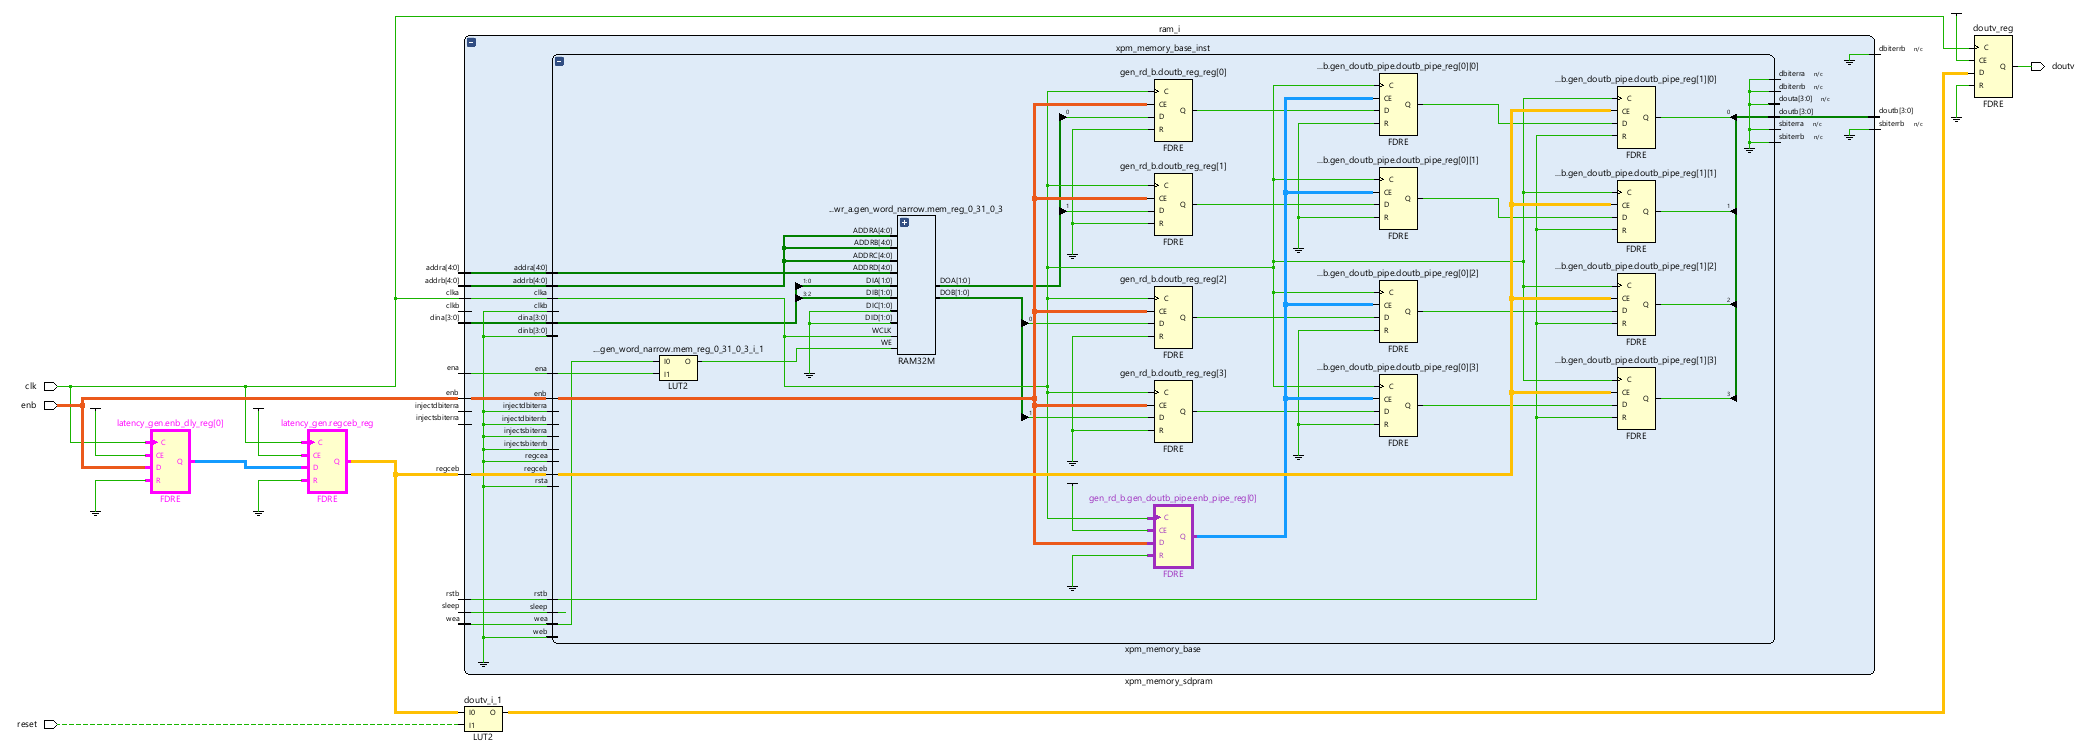Image resolution: width=2090 pixels, height=752 pixels.
Task: Click the doutb[3:0] output pin on ram_i
Action: click(x=1873, y=117)
